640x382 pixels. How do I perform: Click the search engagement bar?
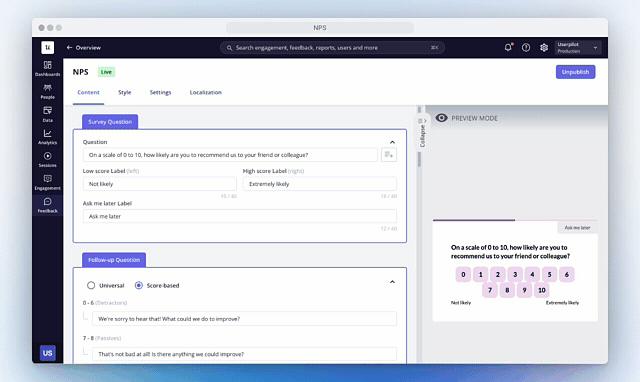coord(332,47)
